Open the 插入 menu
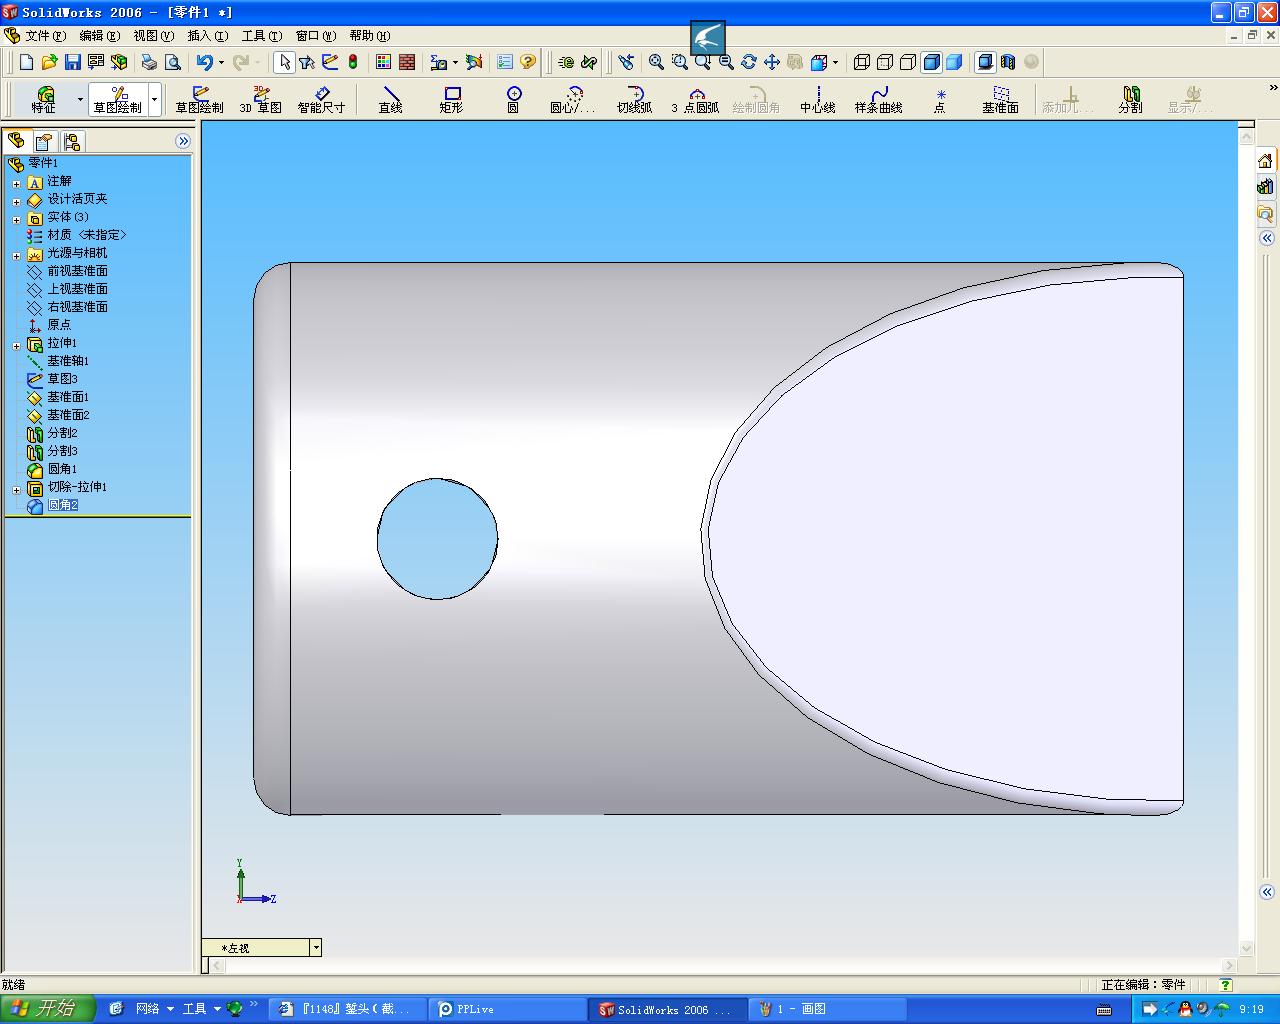1280x1024 pixels. coord(207,36)
